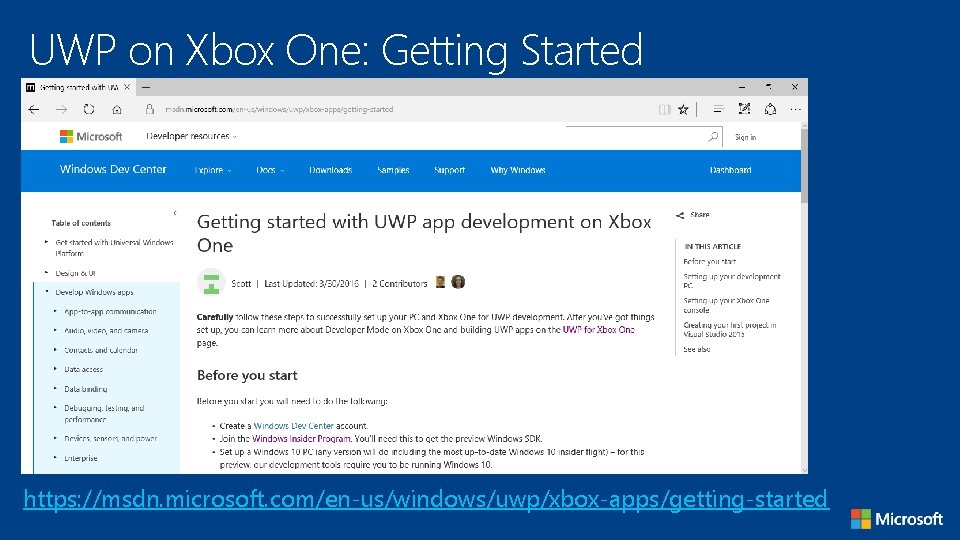Screen dimensions: 960x540
Task: Follow the UWP for Xbox One link
Action: pos(598,329)
